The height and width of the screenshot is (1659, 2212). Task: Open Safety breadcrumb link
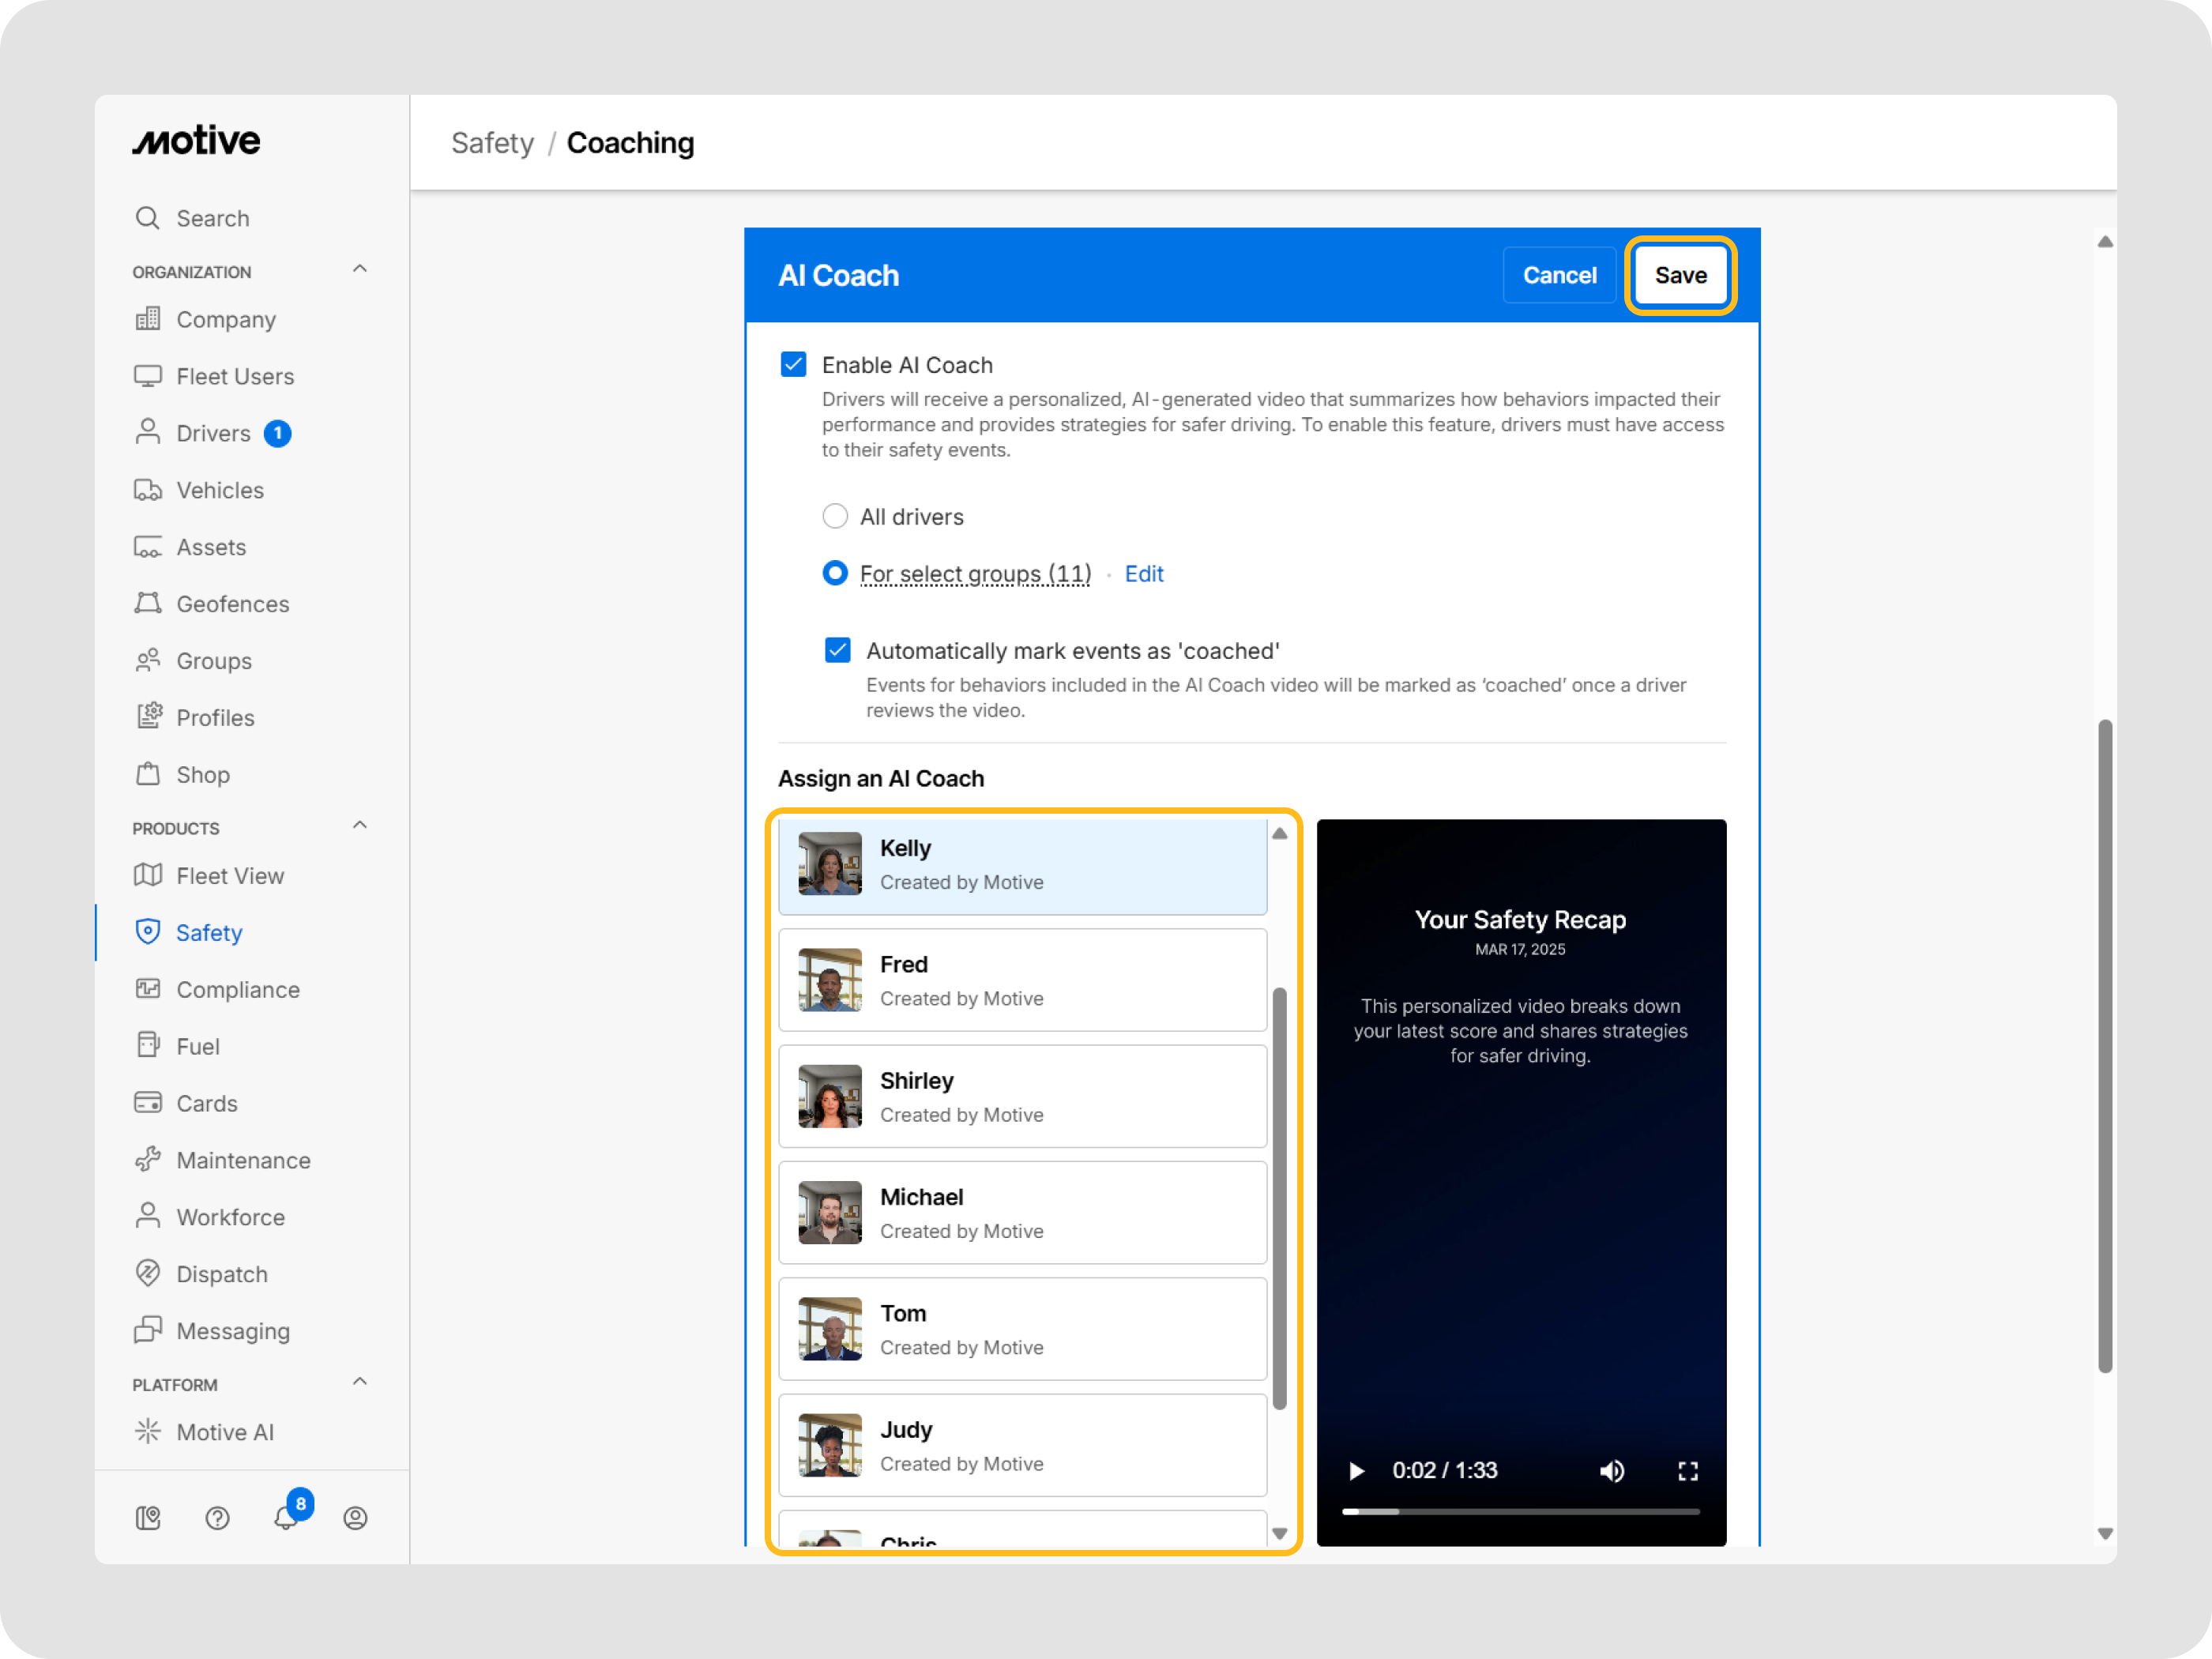[x=492, y=143]
